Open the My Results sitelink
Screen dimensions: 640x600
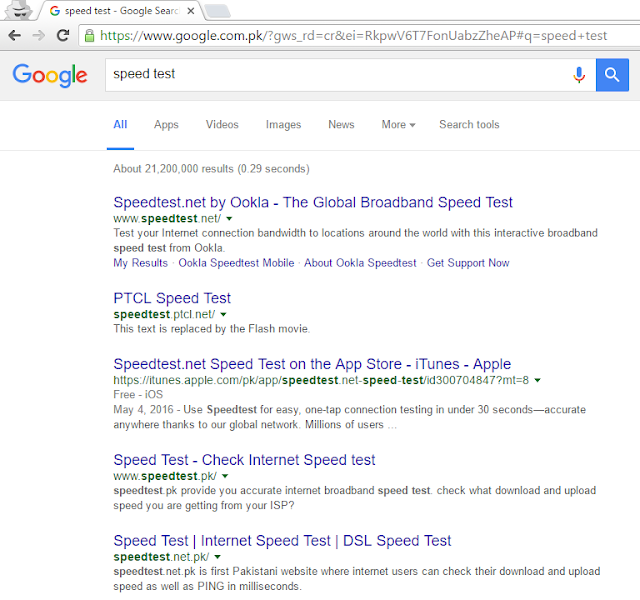[x=140, y=263]
